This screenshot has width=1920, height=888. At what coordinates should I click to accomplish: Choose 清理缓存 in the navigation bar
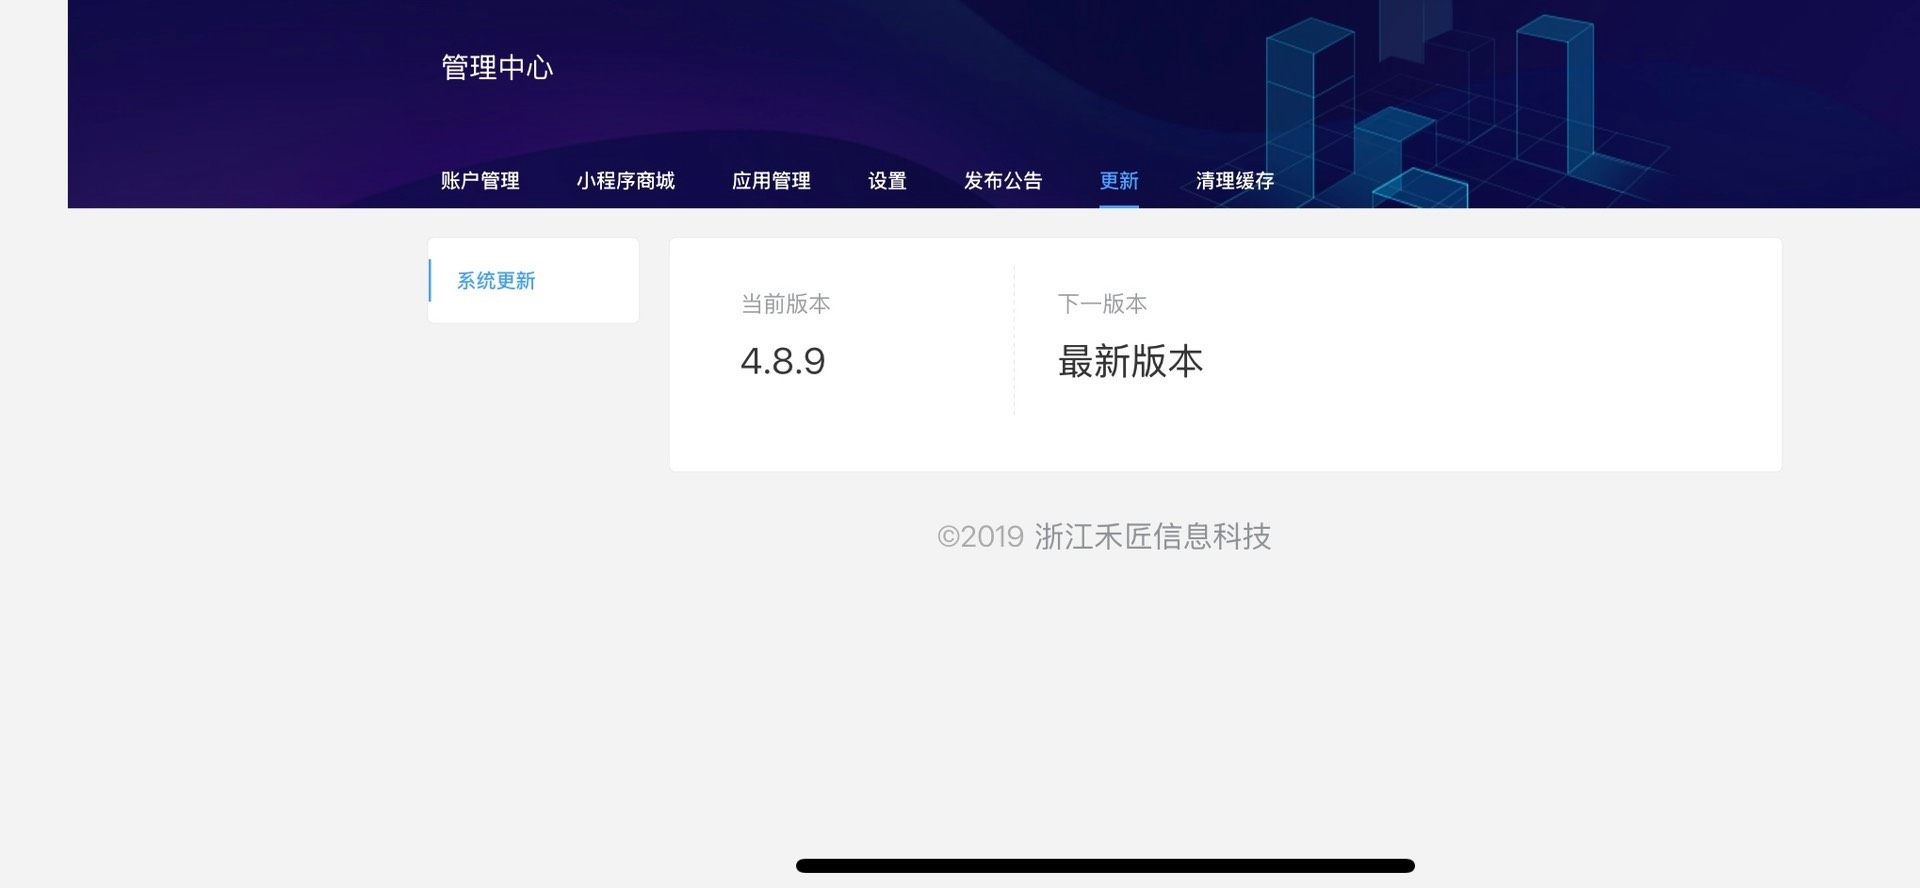point(1235,181)
